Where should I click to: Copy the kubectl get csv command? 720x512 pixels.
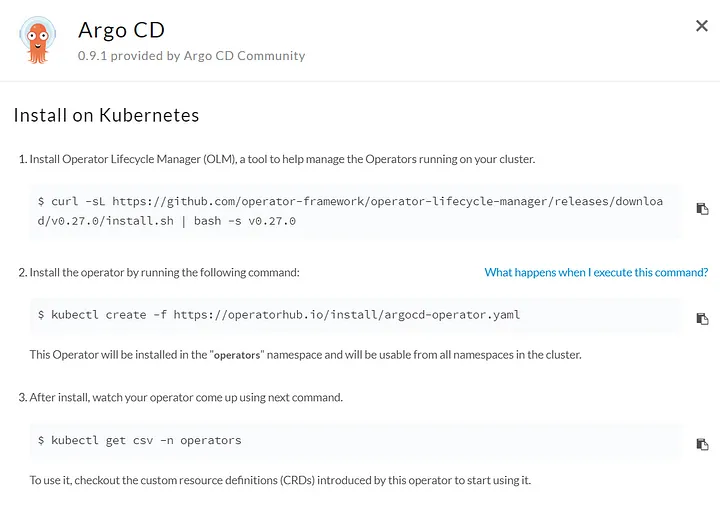(x=702, y=444)
